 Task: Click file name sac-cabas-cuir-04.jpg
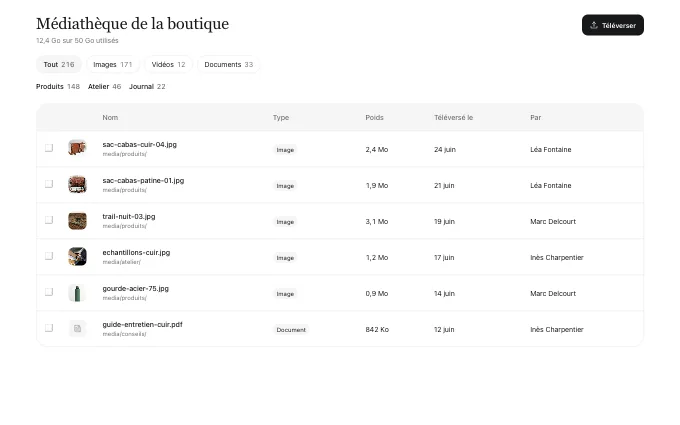pyautogui.click(x=140, y=144)
